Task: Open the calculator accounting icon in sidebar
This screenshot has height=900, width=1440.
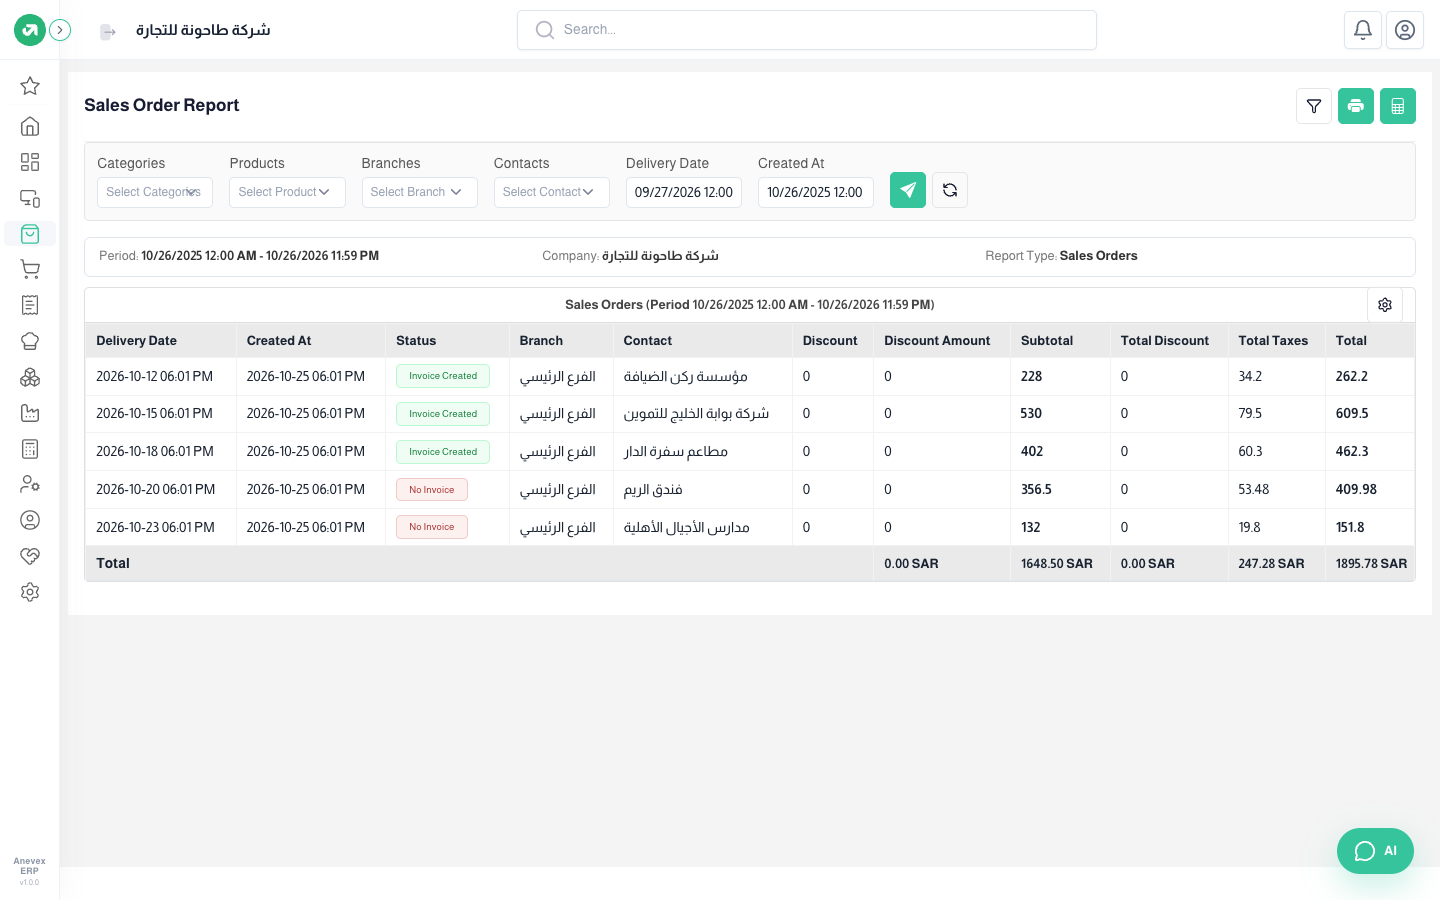Action: pyautogui.click(x=30, y=449)
